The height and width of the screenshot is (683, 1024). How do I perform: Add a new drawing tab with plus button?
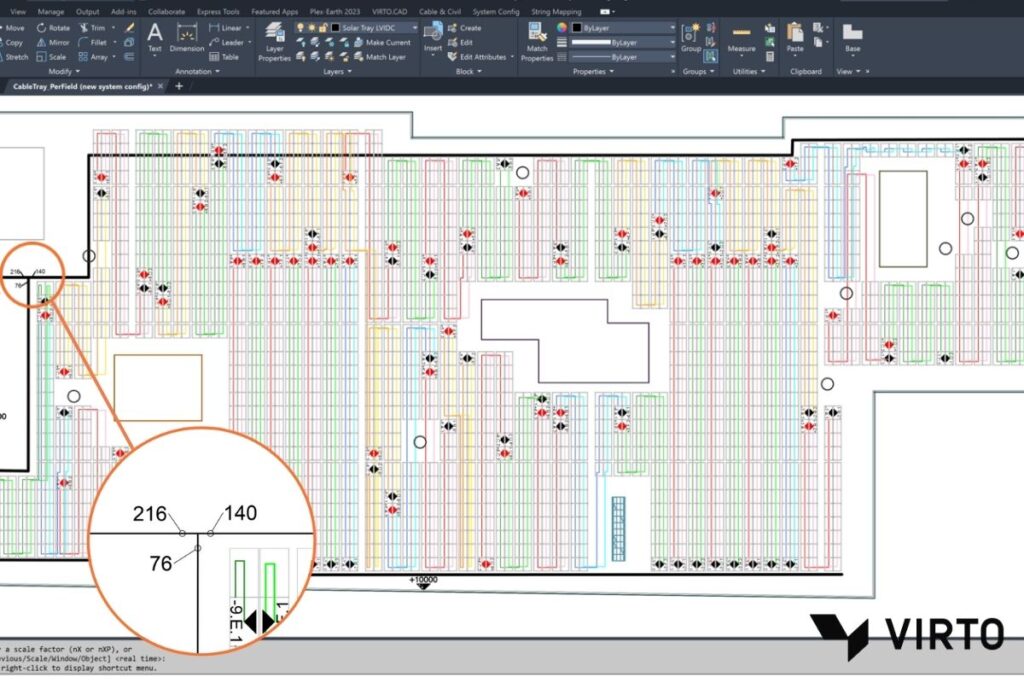click(x=179, y=86)
